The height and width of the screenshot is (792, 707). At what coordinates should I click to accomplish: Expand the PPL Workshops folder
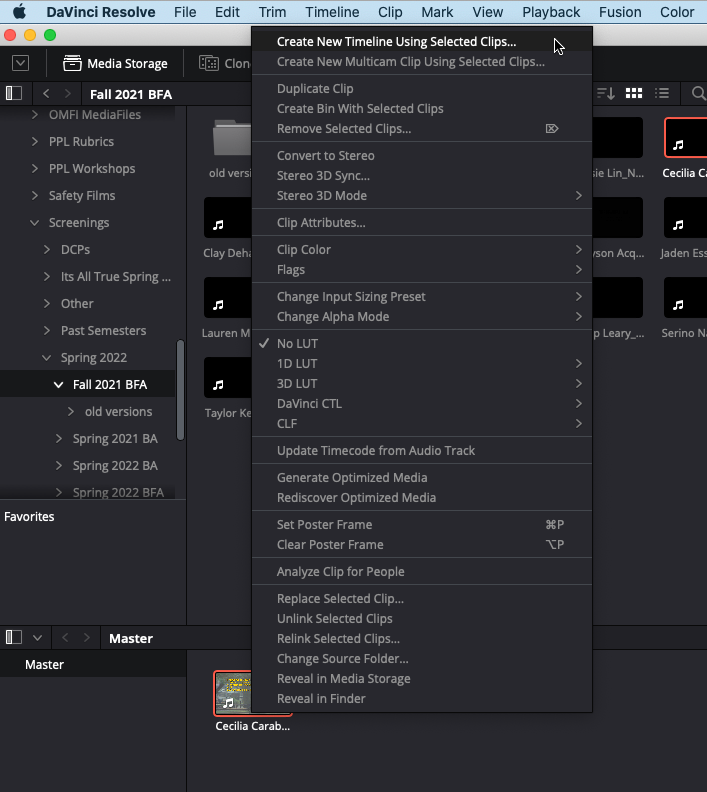(x=35, y=169)
